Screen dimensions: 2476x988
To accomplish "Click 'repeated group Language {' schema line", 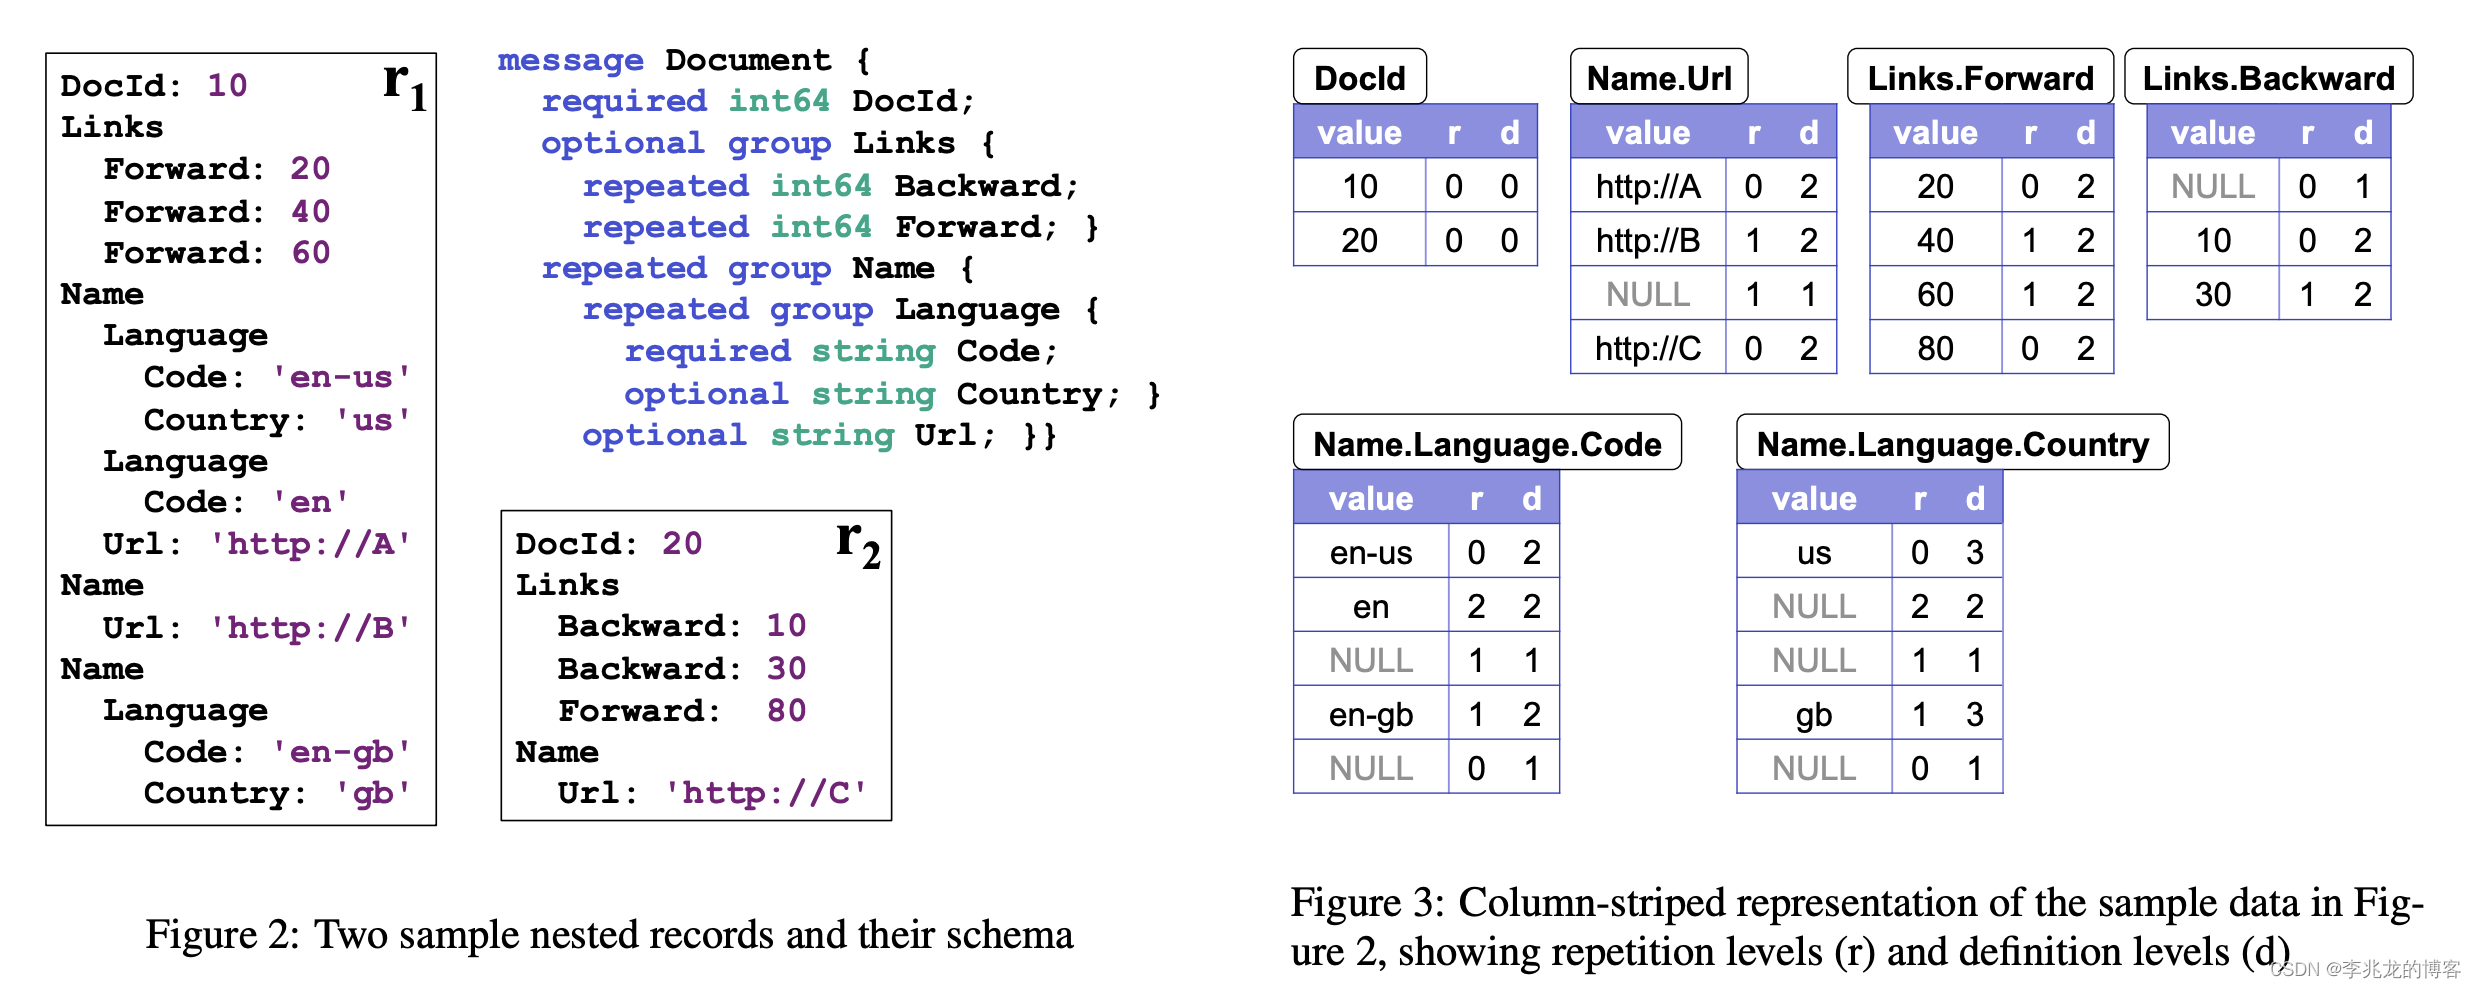I will (x=841, y=310).
